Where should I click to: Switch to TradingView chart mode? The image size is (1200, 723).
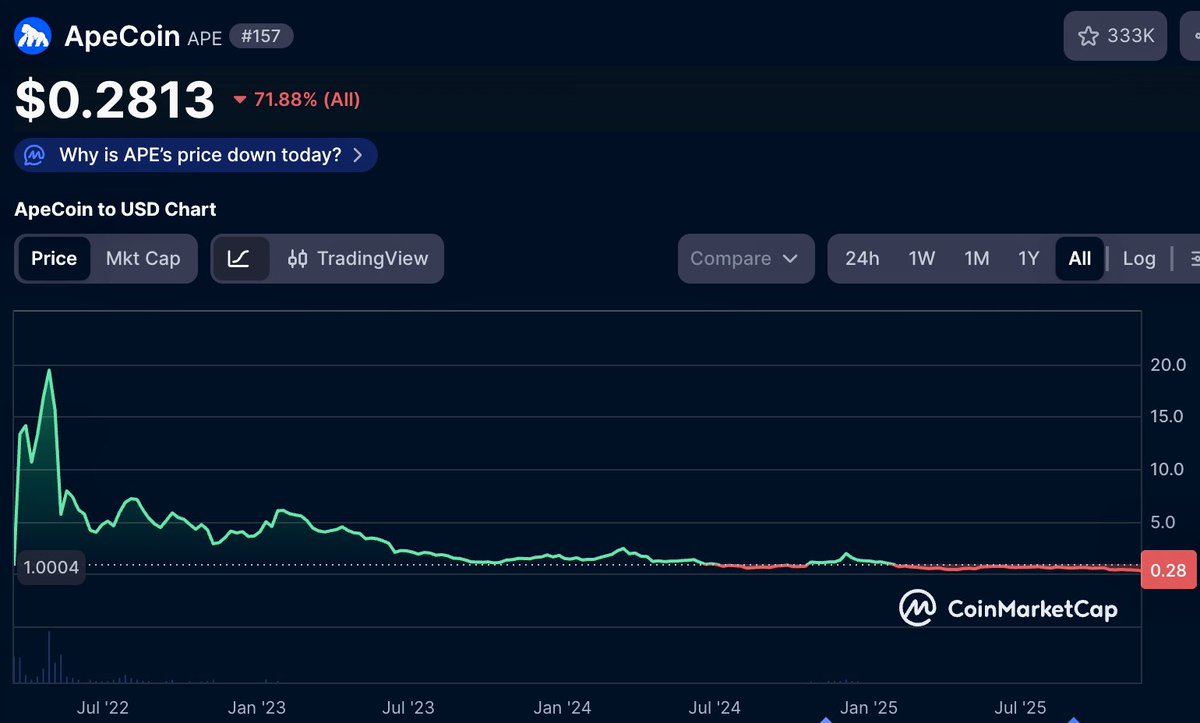tap(358, 258)
